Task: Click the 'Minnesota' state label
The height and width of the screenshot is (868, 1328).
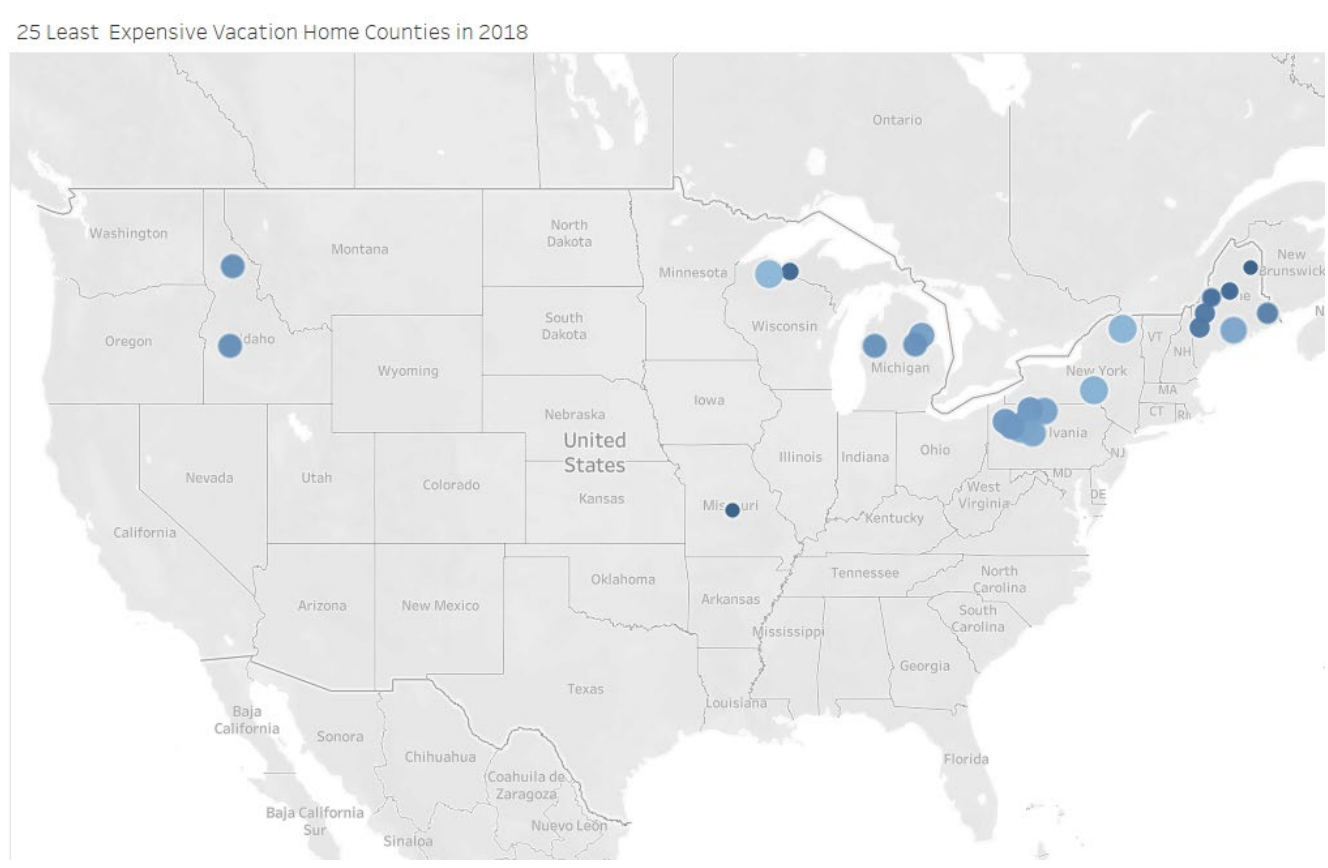Action: tap(693, 272)
